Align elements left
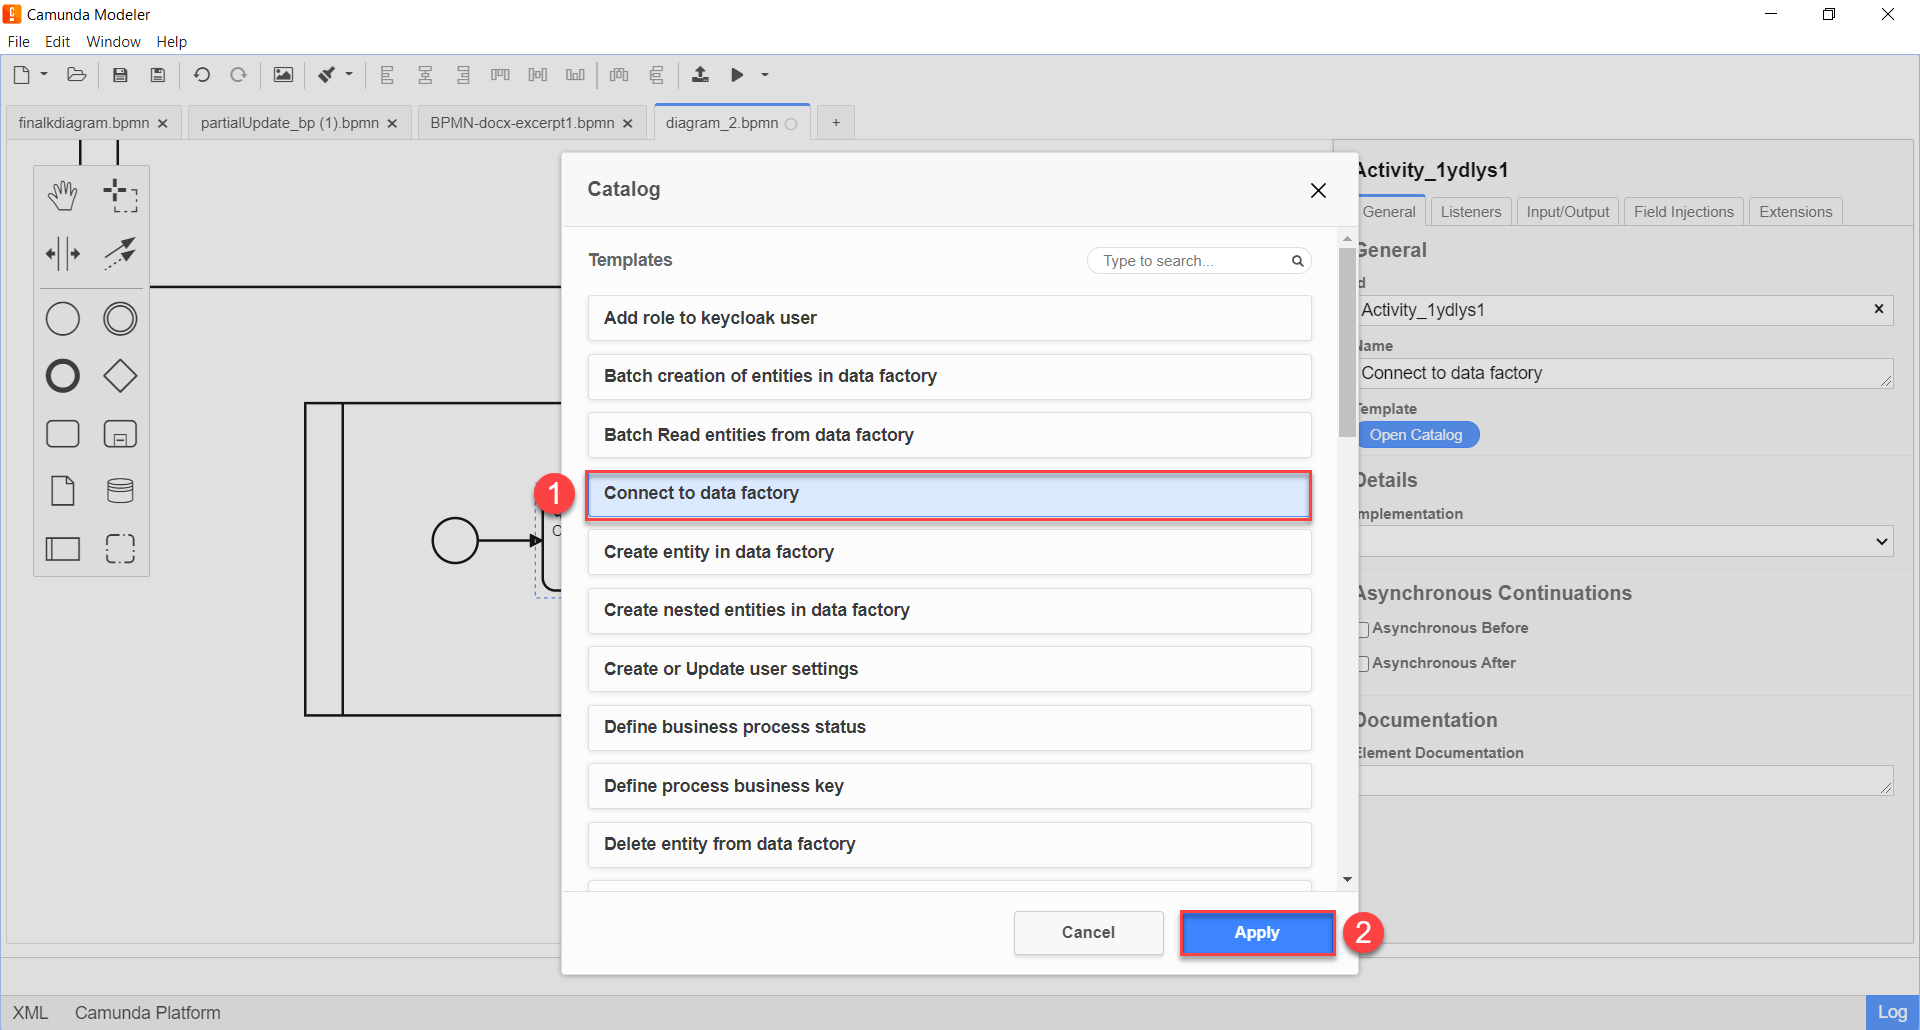This screenshot has height=1030, width=1920. click(x=387, y=75)
